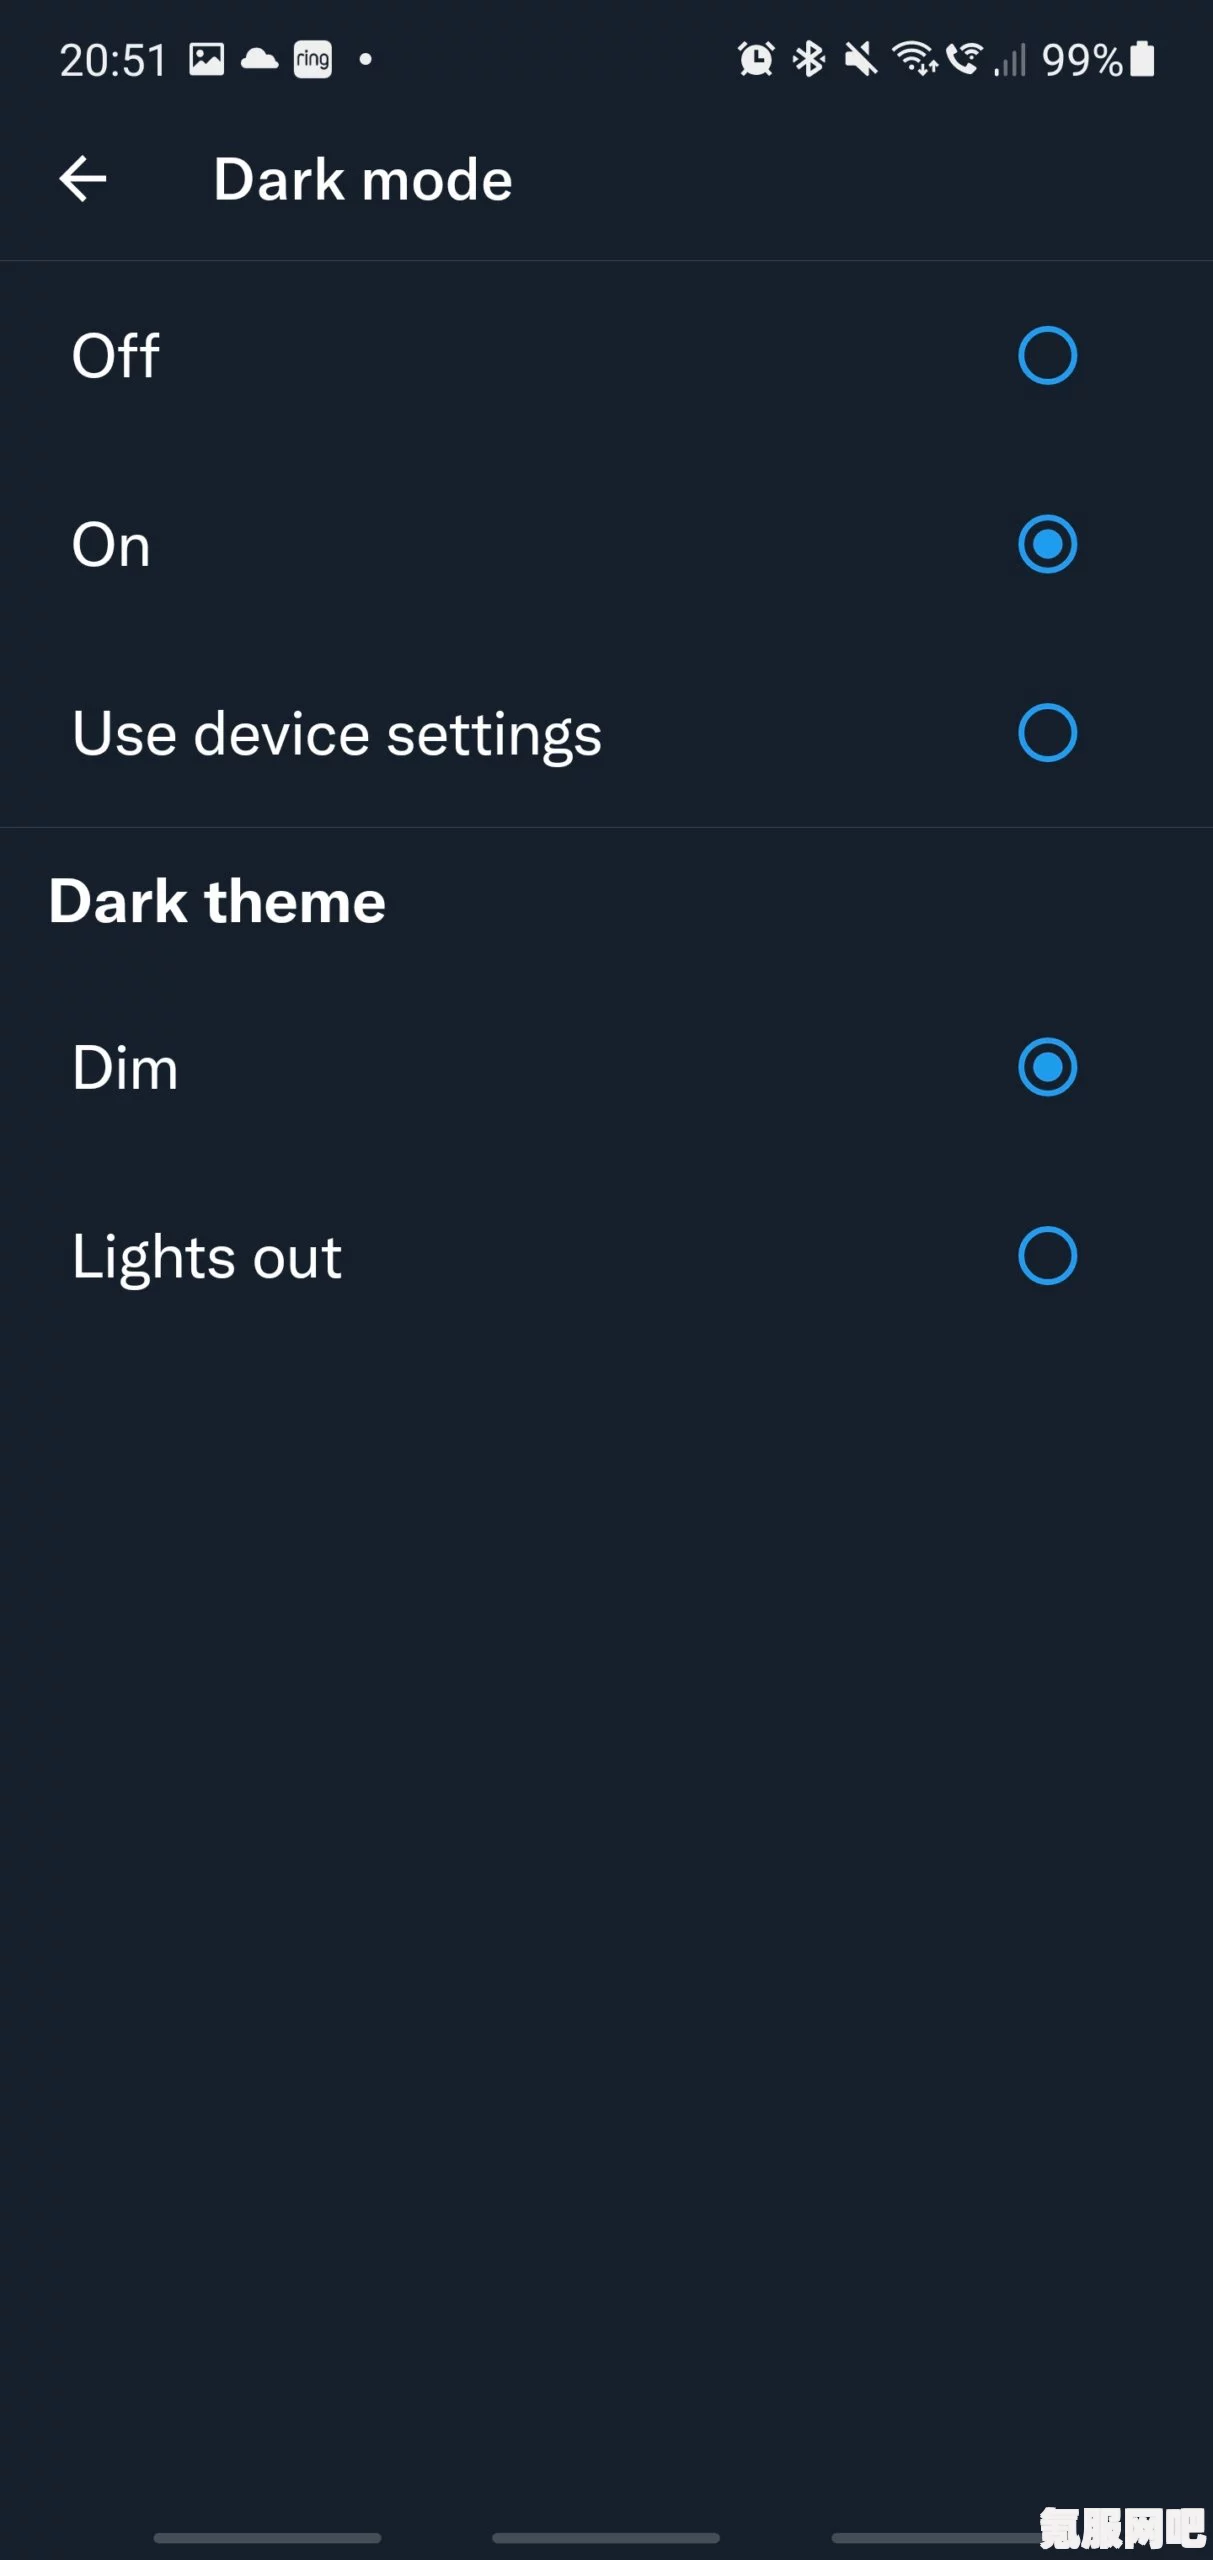Tap the alarm clock status icon

(756, 59)
